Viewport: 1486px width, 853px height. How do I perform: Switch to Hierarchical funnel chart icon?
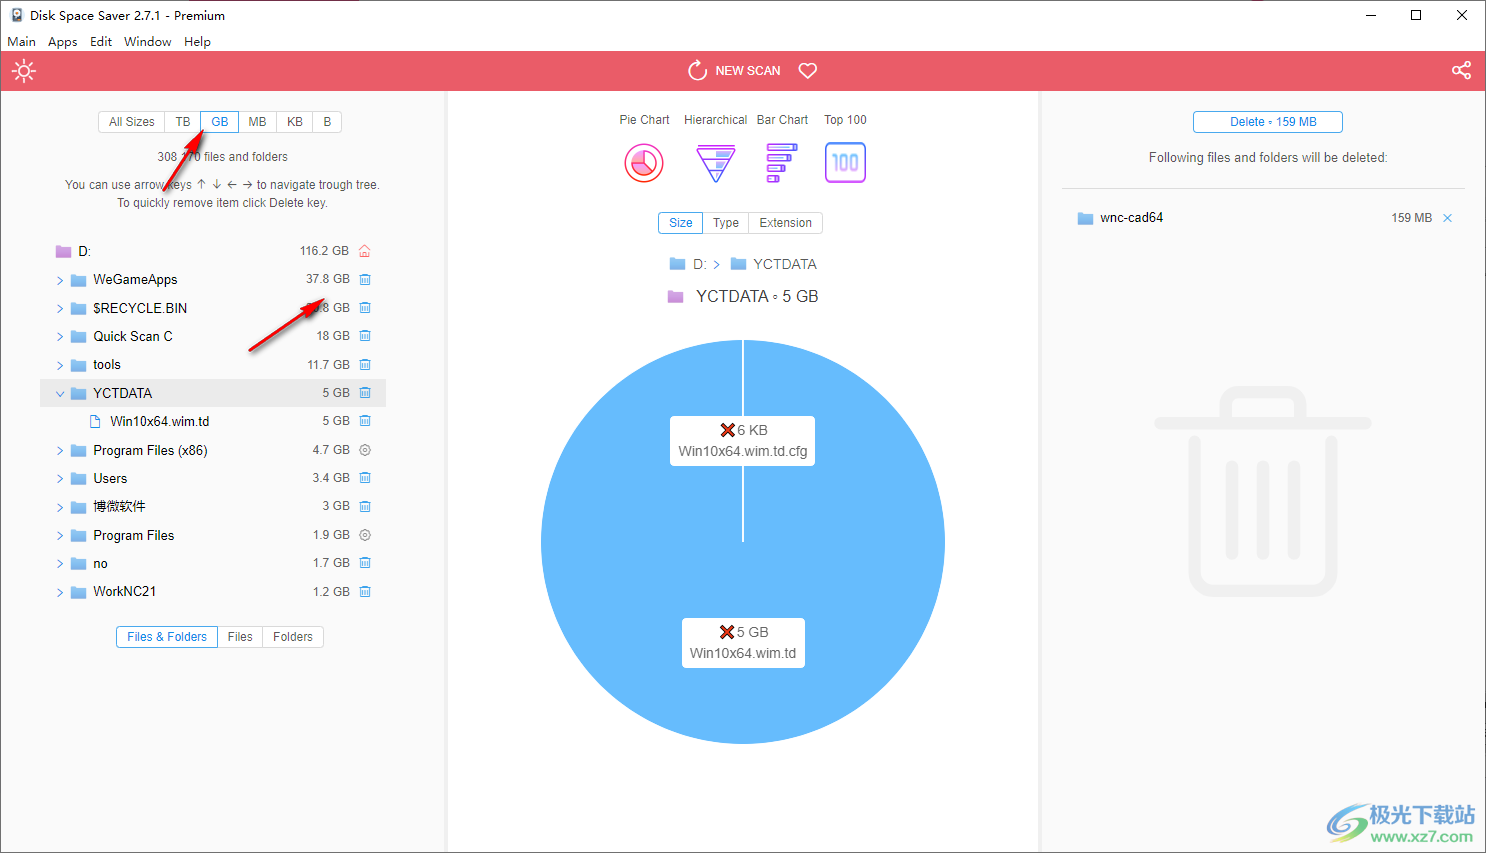pyautogui.click(x=715, y=163)
